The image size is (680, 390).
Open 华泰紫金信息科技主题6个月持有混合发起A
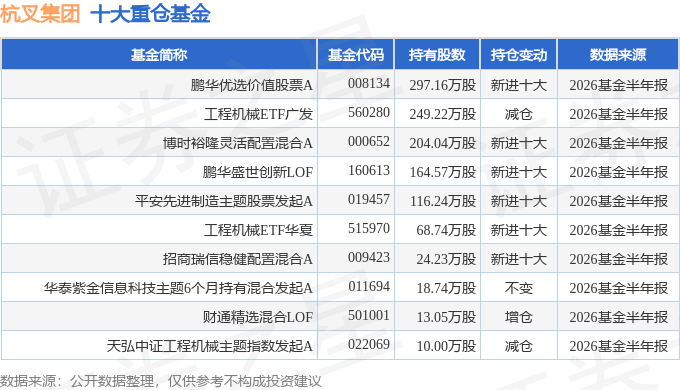point(178,288)
